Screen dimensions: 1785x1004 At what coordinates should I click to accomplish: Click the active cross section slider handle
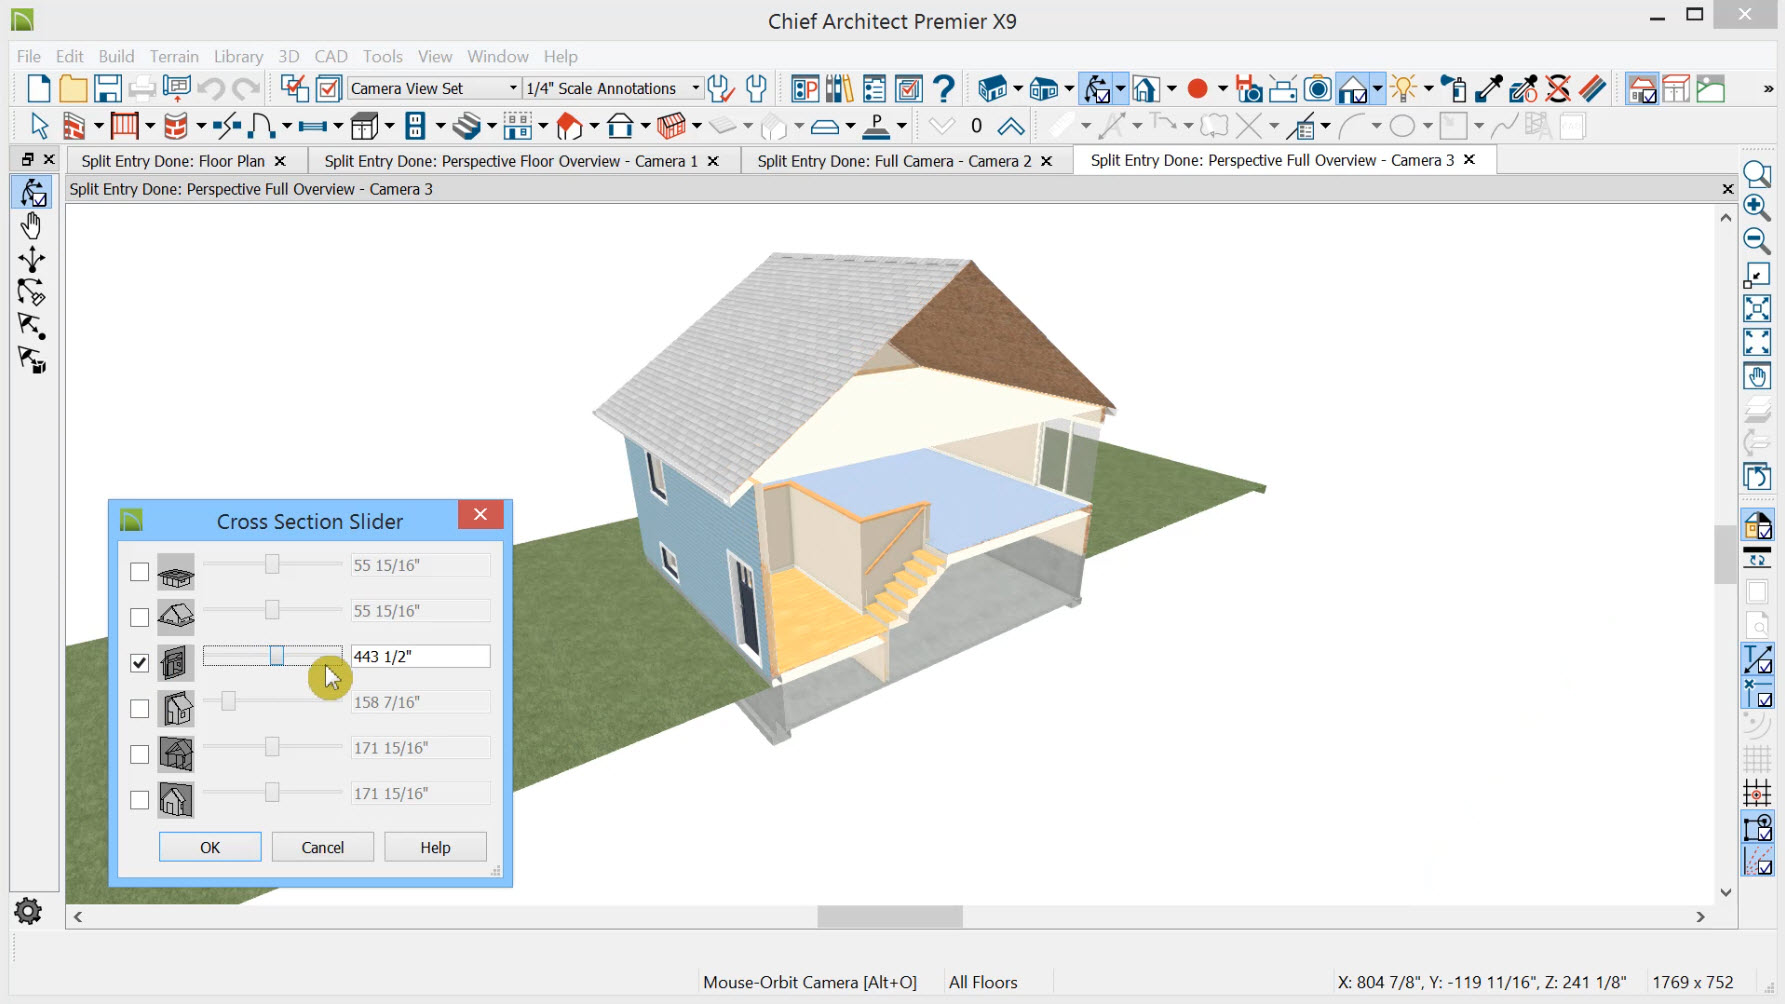click(277, 656)
